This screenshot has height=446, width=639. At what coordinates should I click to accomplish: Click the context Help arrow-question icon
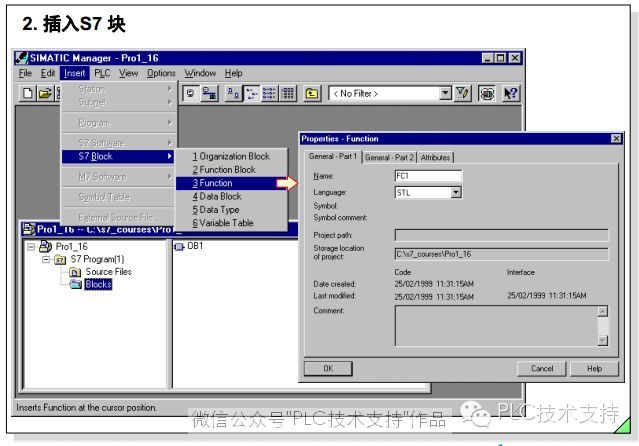(510, 93)
